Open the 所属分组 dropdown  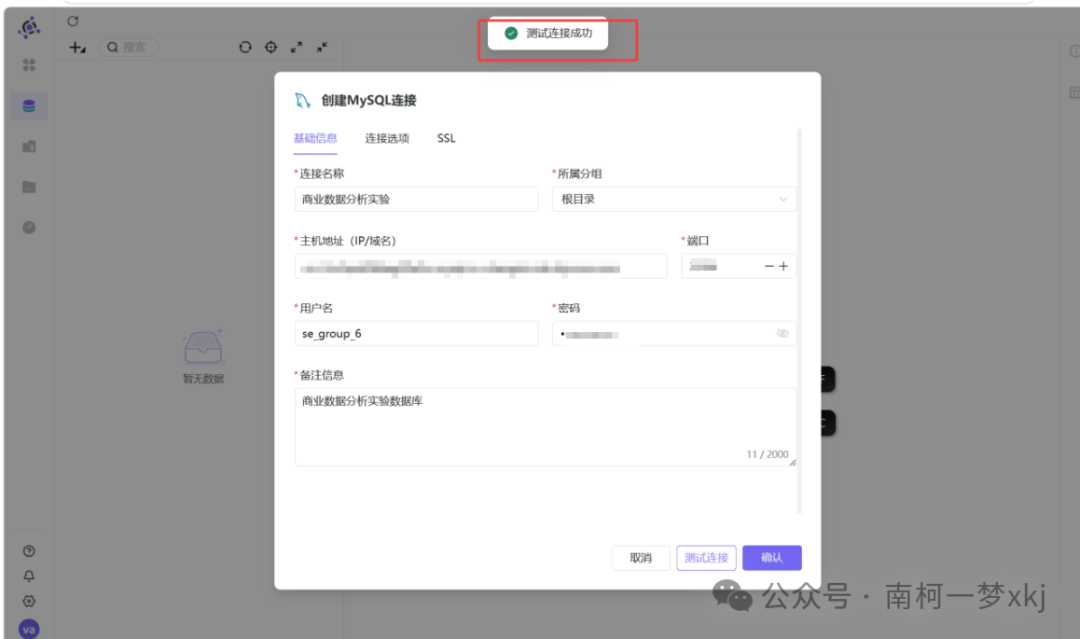coord(674,199)
